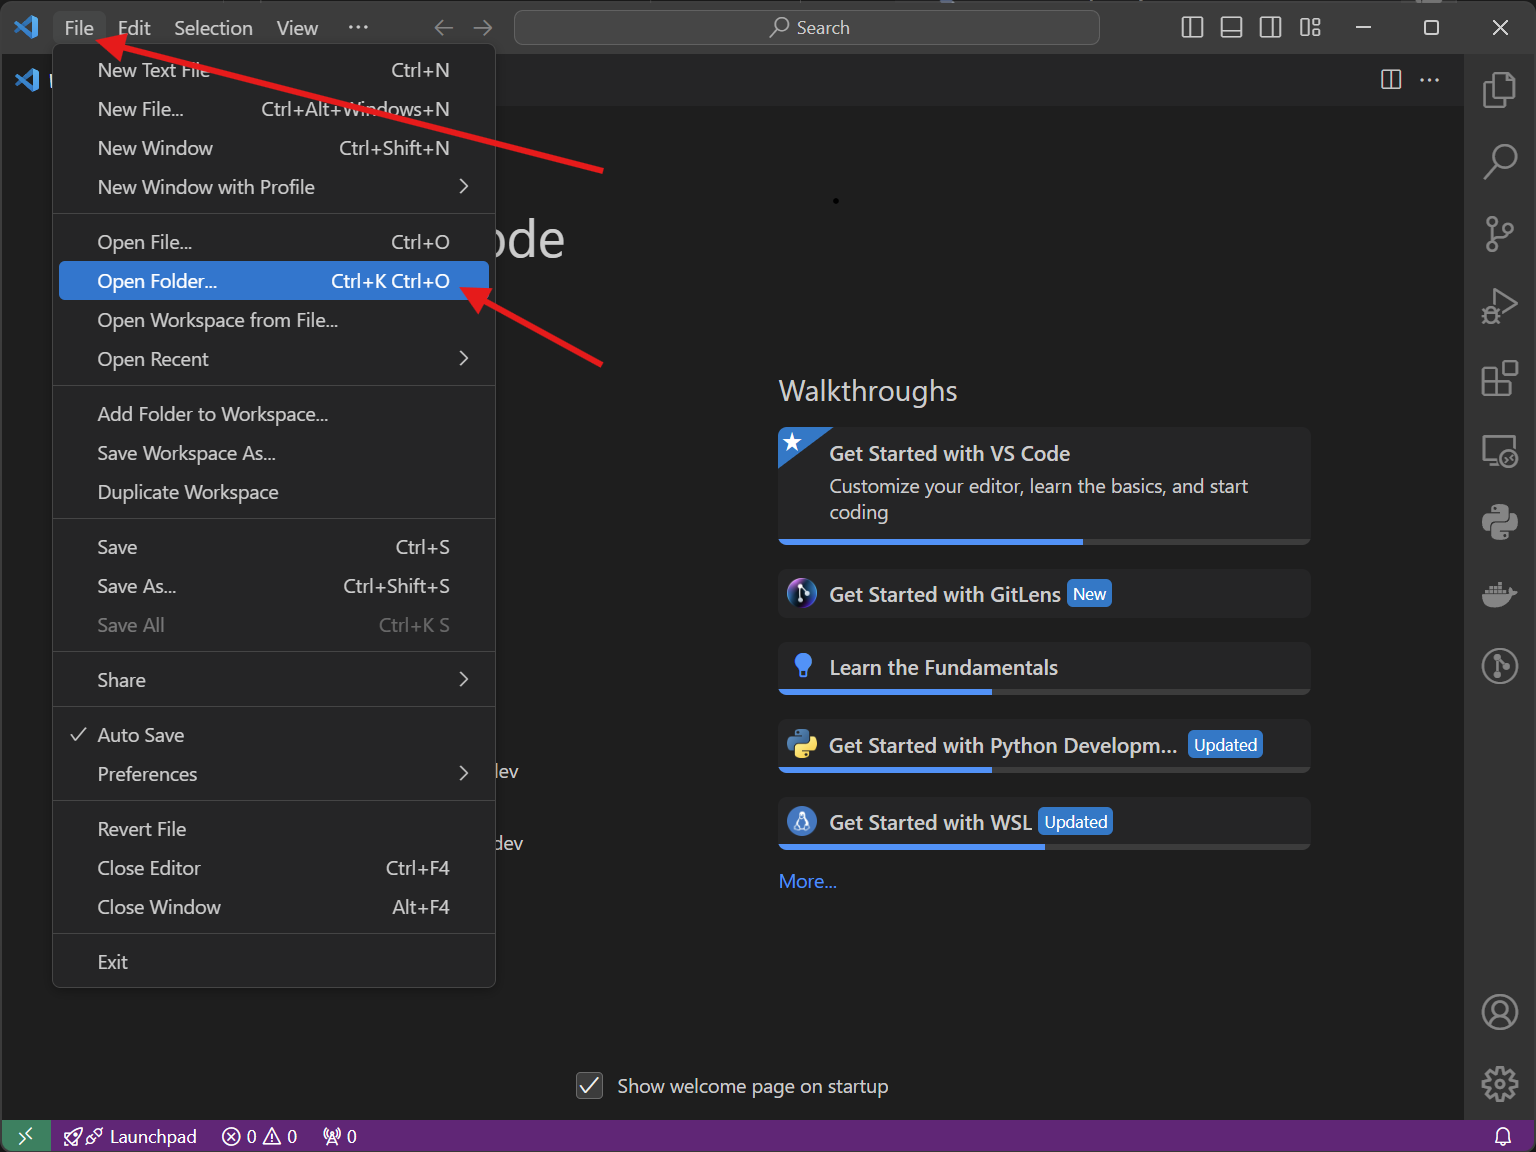1536x1152 pixels.
Task: Toggle the primary side bar layout button
Action: [x=1192, y=28]
